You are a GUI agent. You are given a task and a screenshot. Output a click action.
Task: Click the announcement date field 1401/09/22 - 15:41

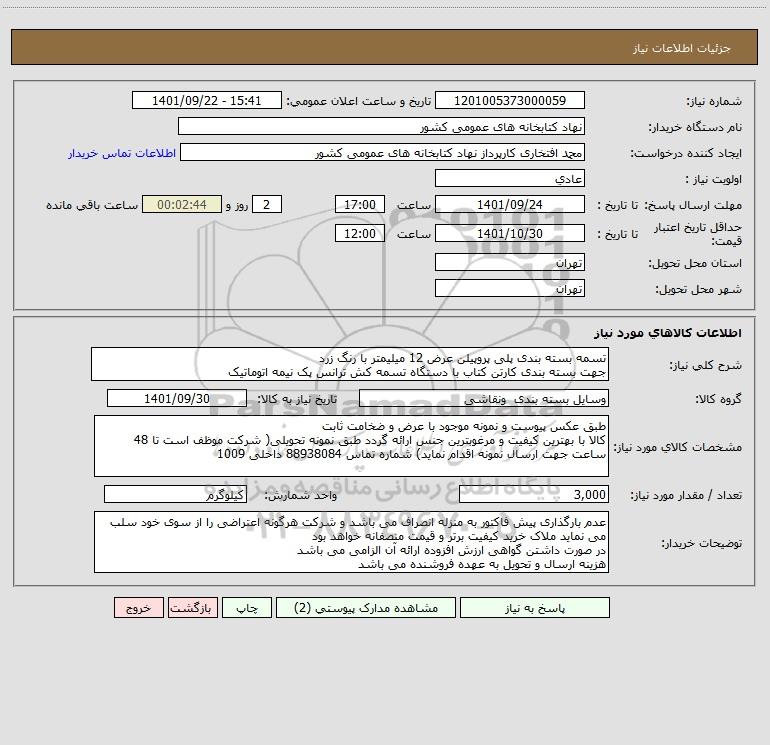point(207,100)
